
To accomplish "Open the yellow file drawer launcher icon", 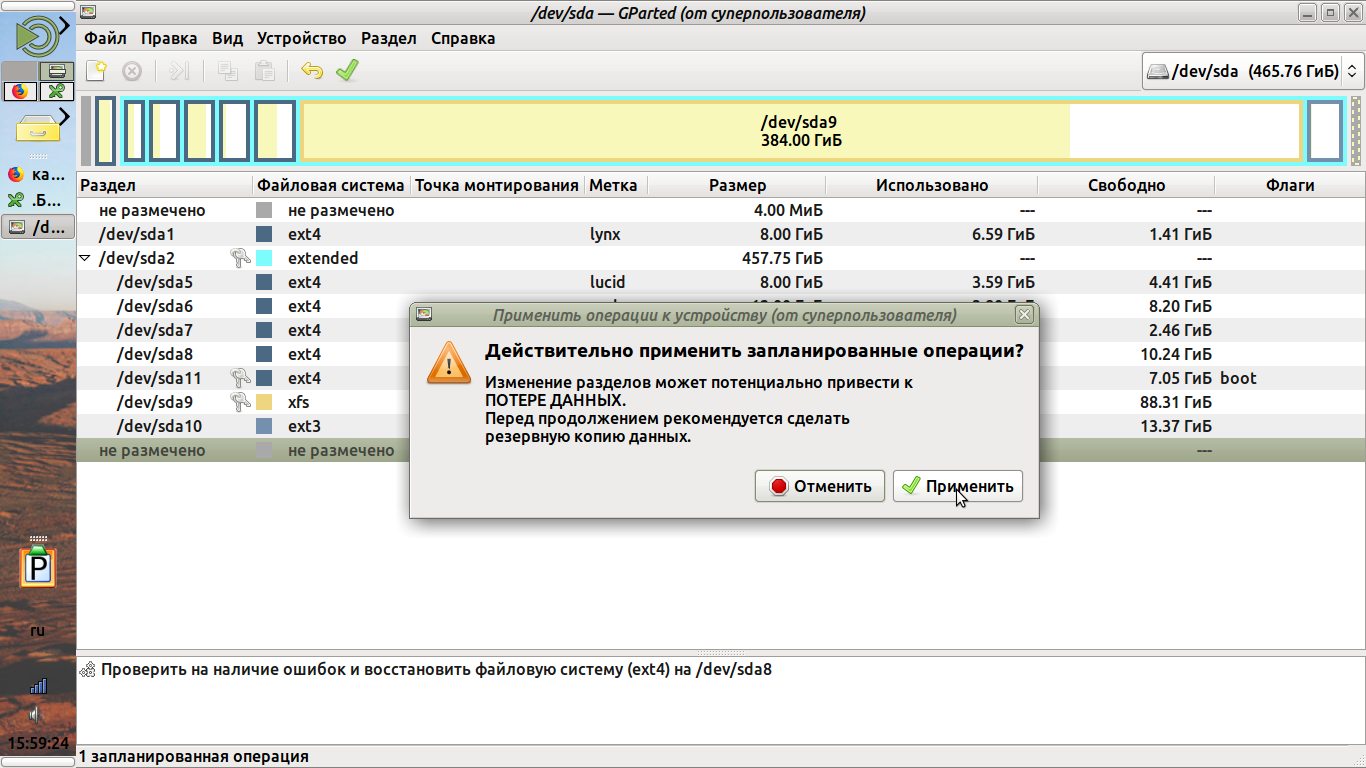I will (40, 128).
